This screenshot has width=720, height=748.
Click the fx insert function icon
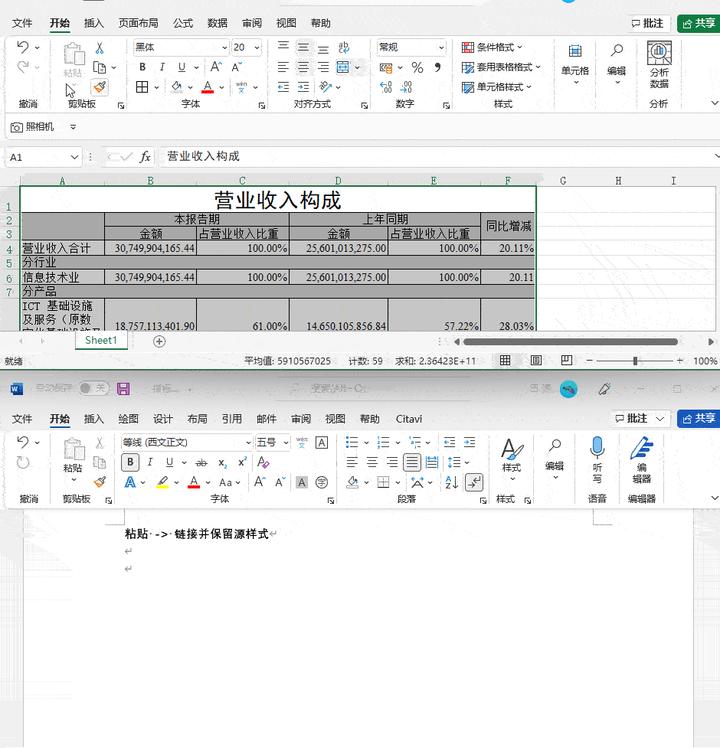(145, 157)
